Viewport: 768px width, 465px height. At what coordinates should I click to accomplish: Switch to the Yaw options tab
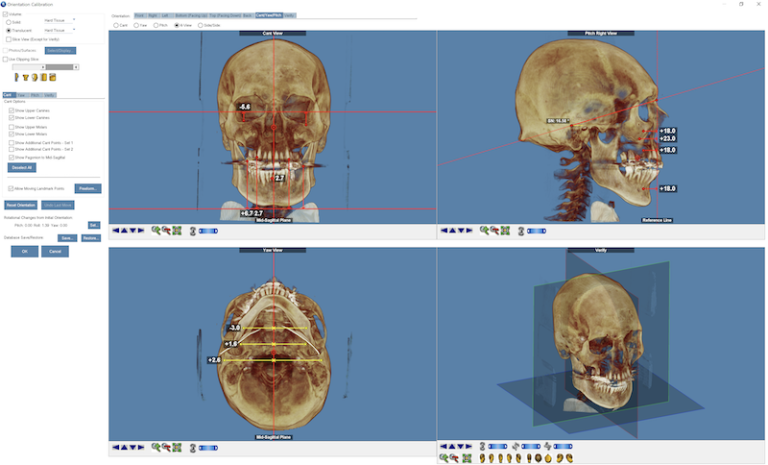click(x=21, y=95)
